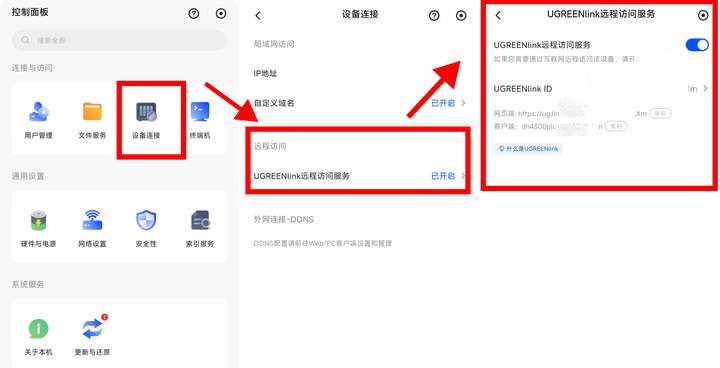The width and height of the screenshot is (720, 368).
Task: Focus the control panel search field
Action: tap(119, 40)
